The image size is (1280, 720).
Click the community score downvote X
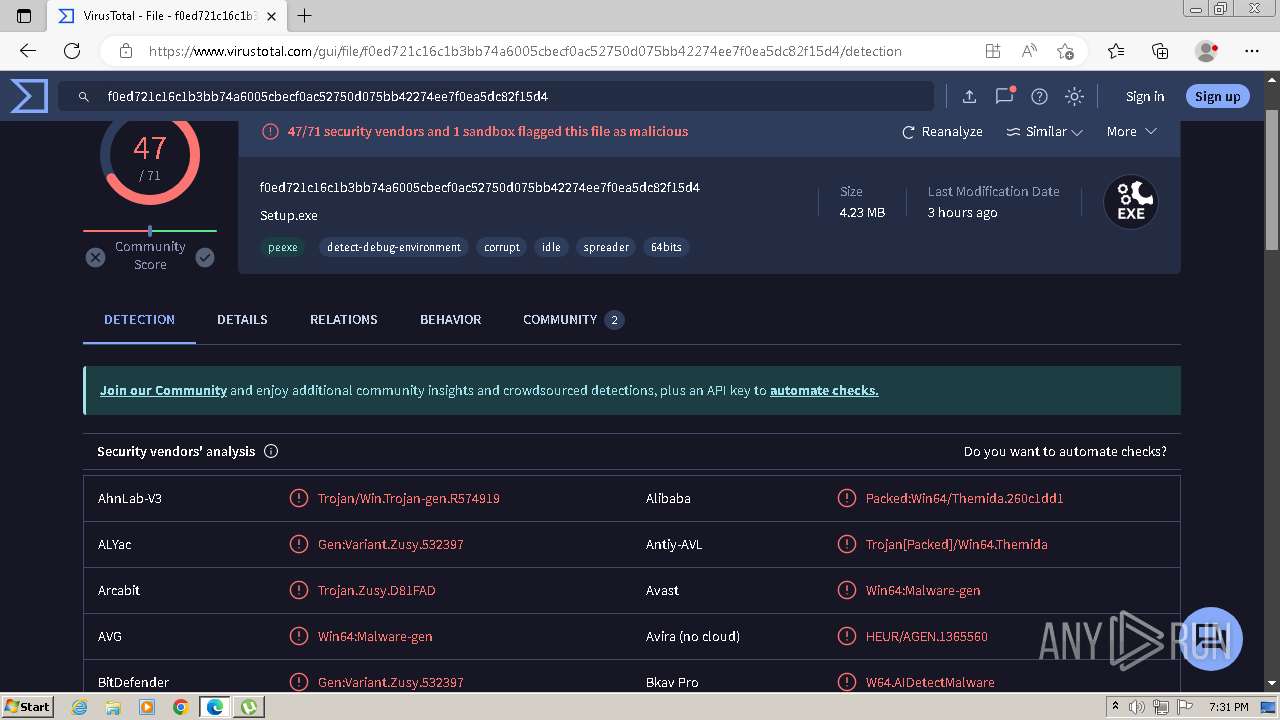(x=95, y=257)
